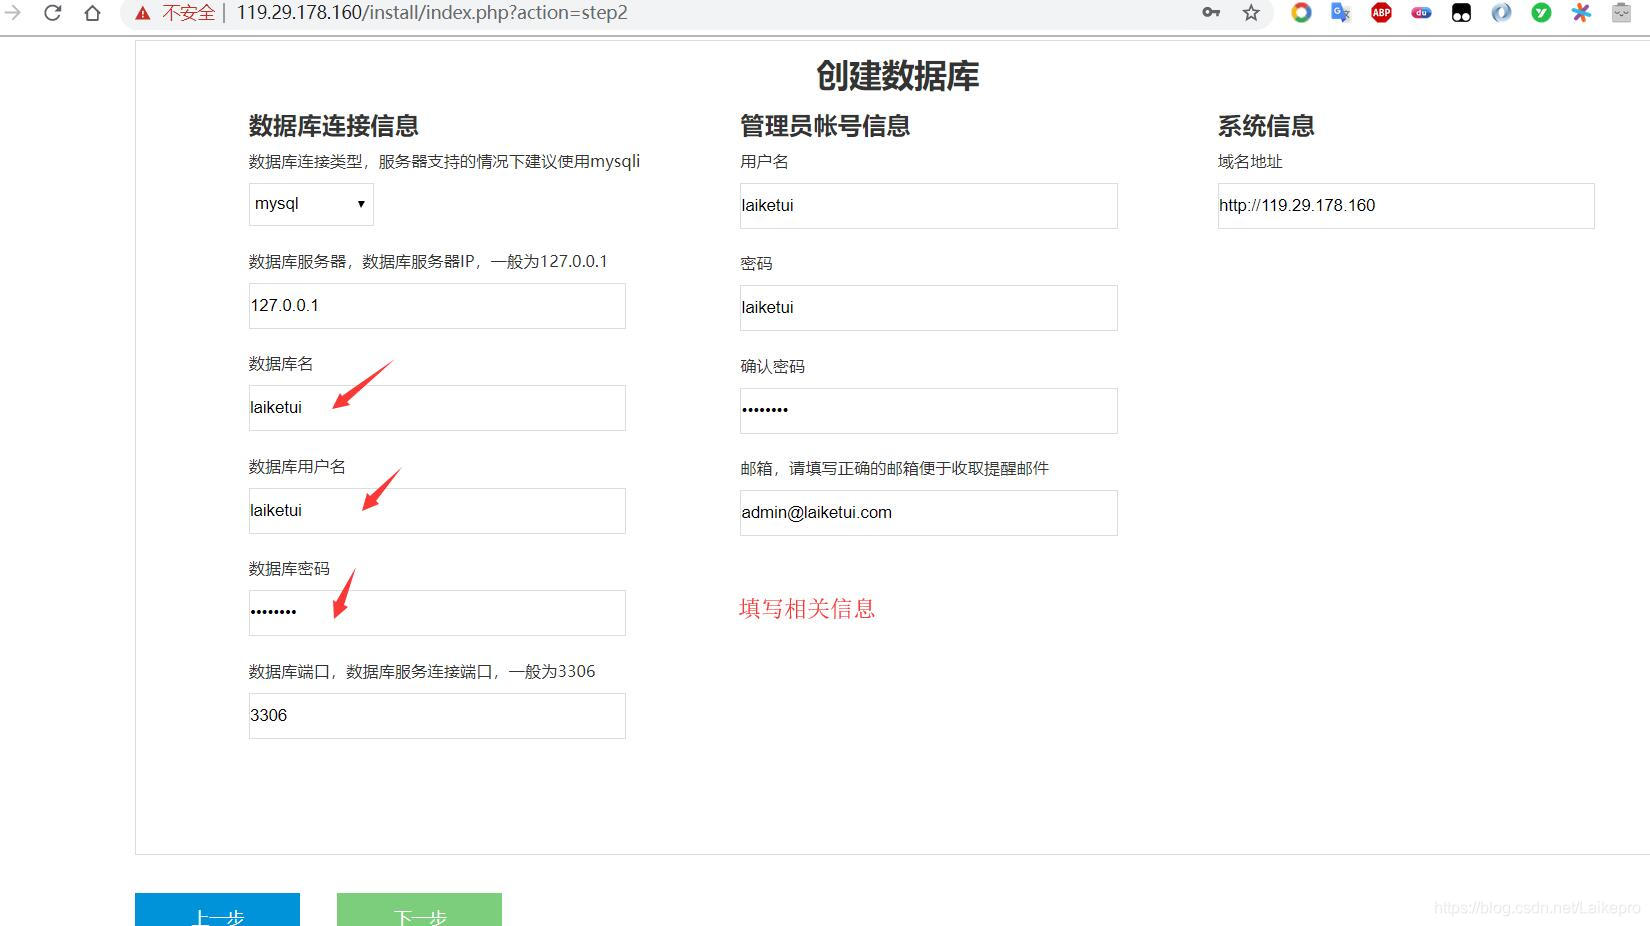
Task: Open the saved passwords key icon
Action: 1210,13
